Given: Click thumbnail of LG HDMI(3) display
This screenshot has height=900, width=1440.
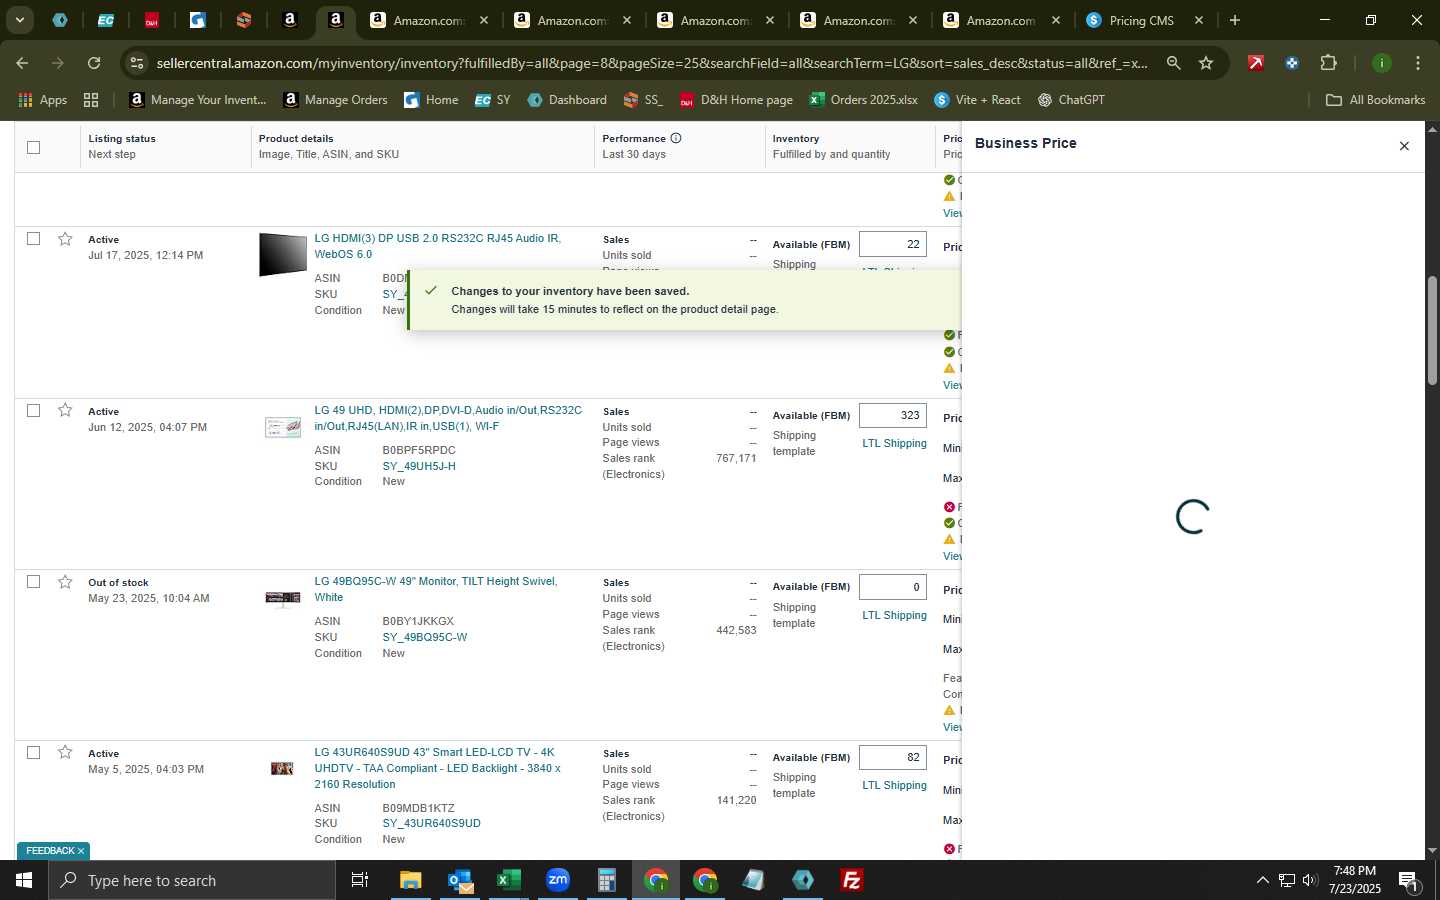Looking at the screenshot, I should [283, 254].
